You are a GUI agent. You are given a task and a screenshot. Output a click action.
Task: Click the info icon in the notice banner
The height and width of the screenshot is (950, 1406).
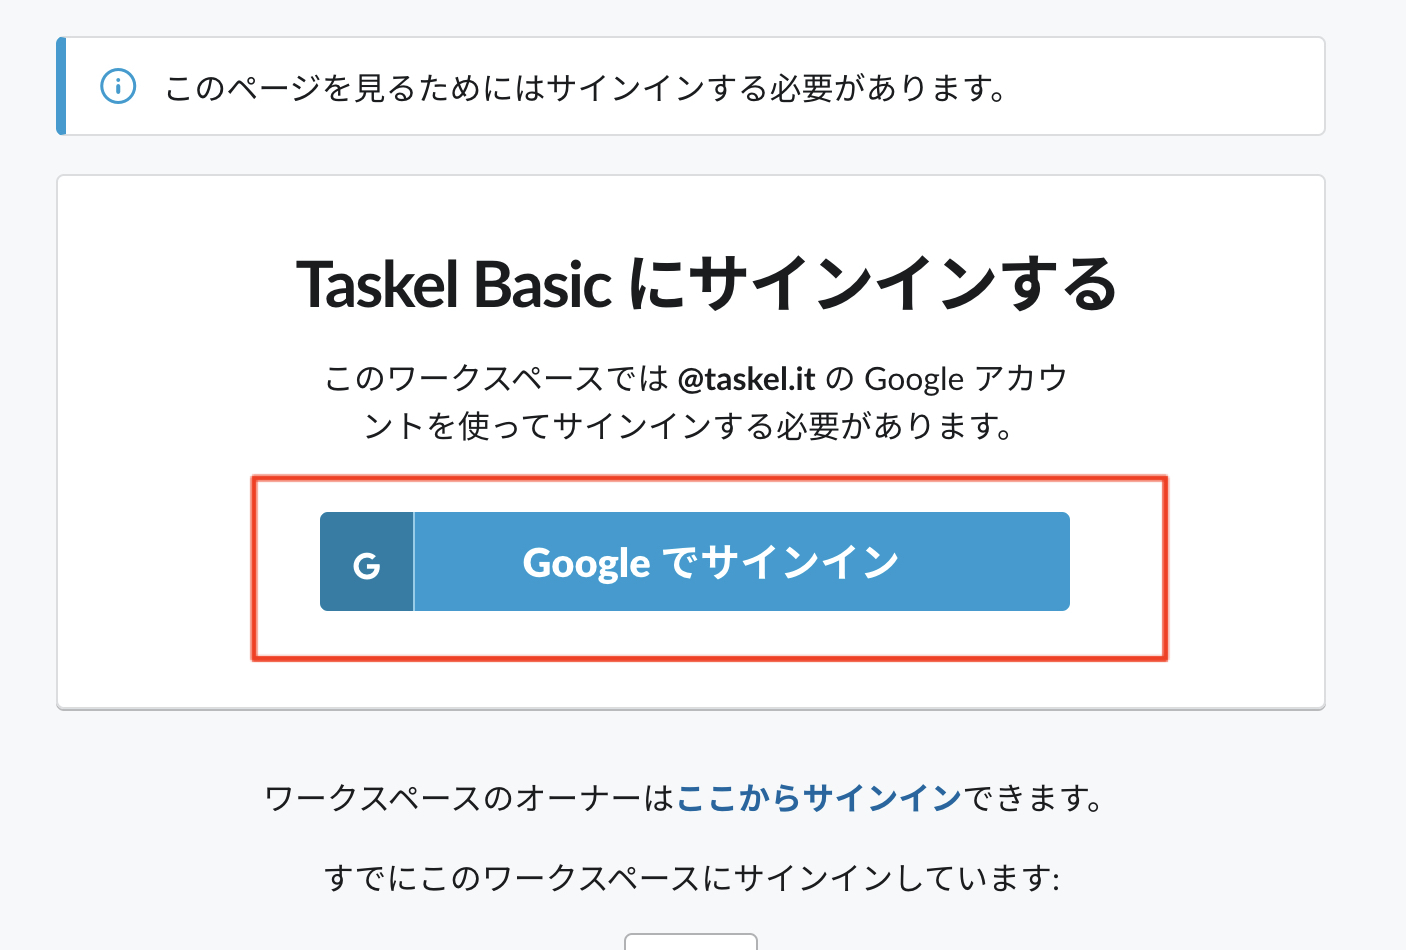pos(118,87)
